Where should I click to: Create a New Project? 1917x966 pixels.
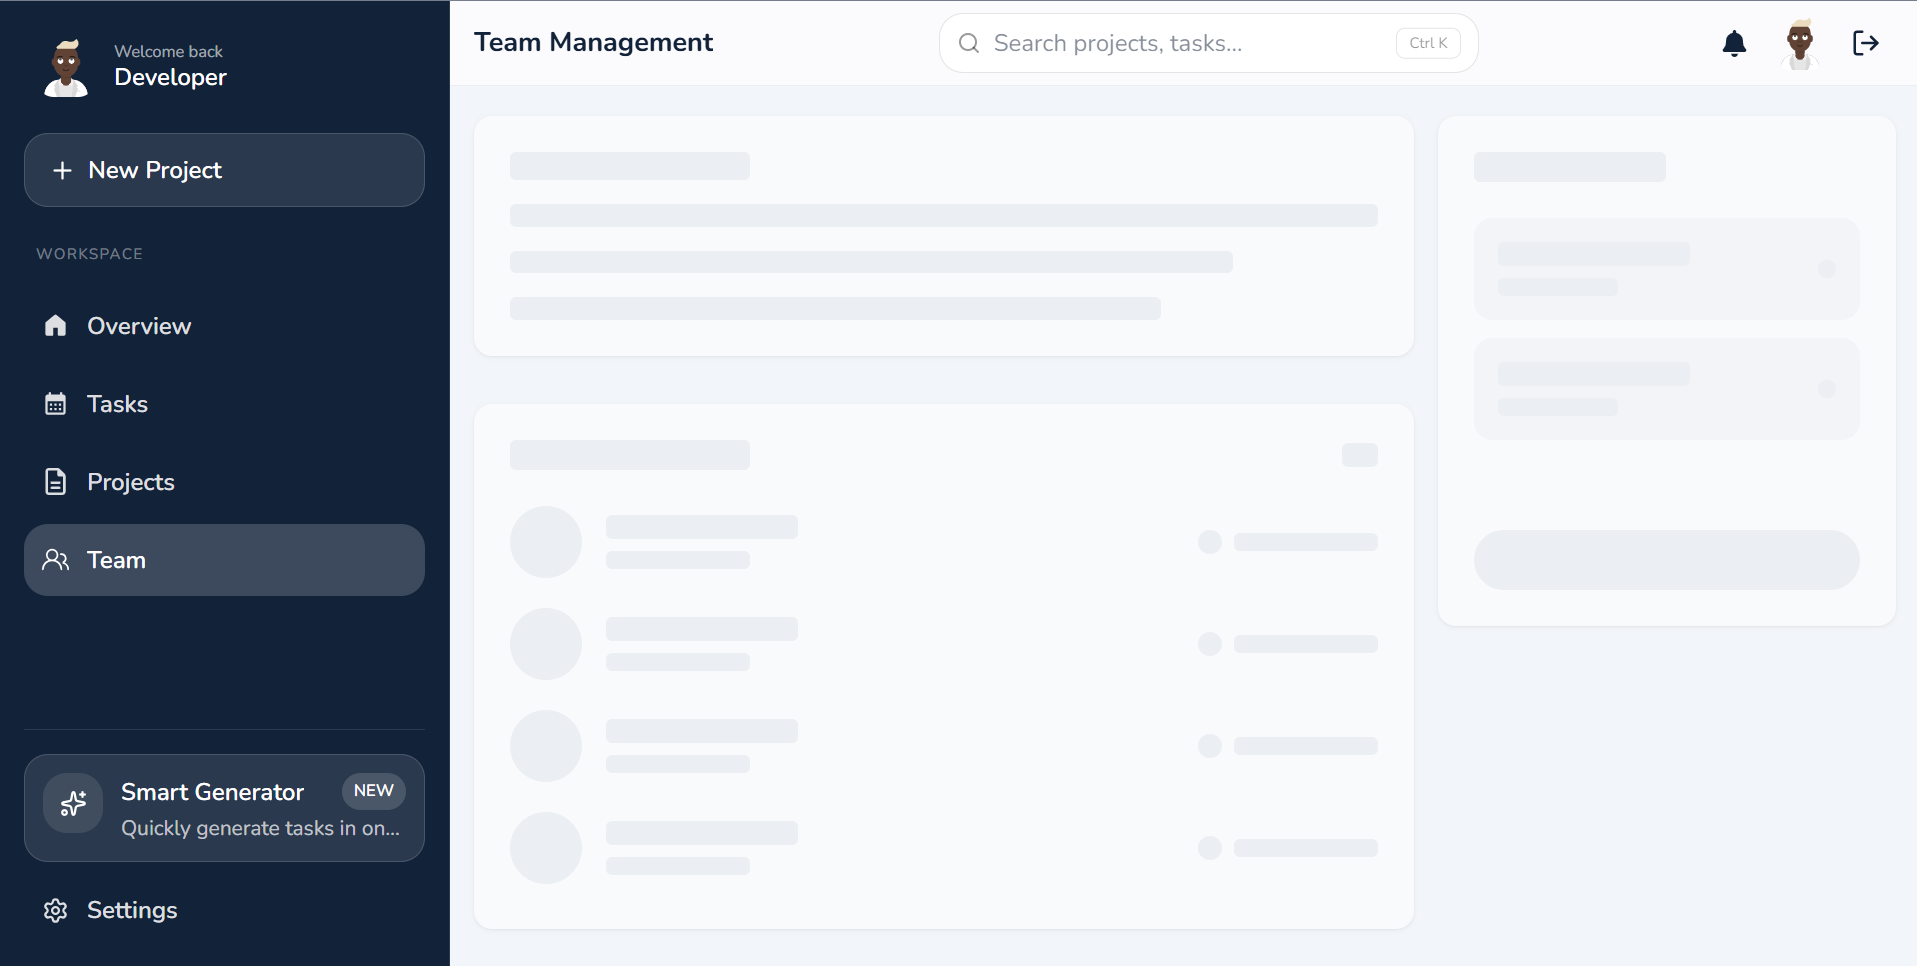point(224,170)
